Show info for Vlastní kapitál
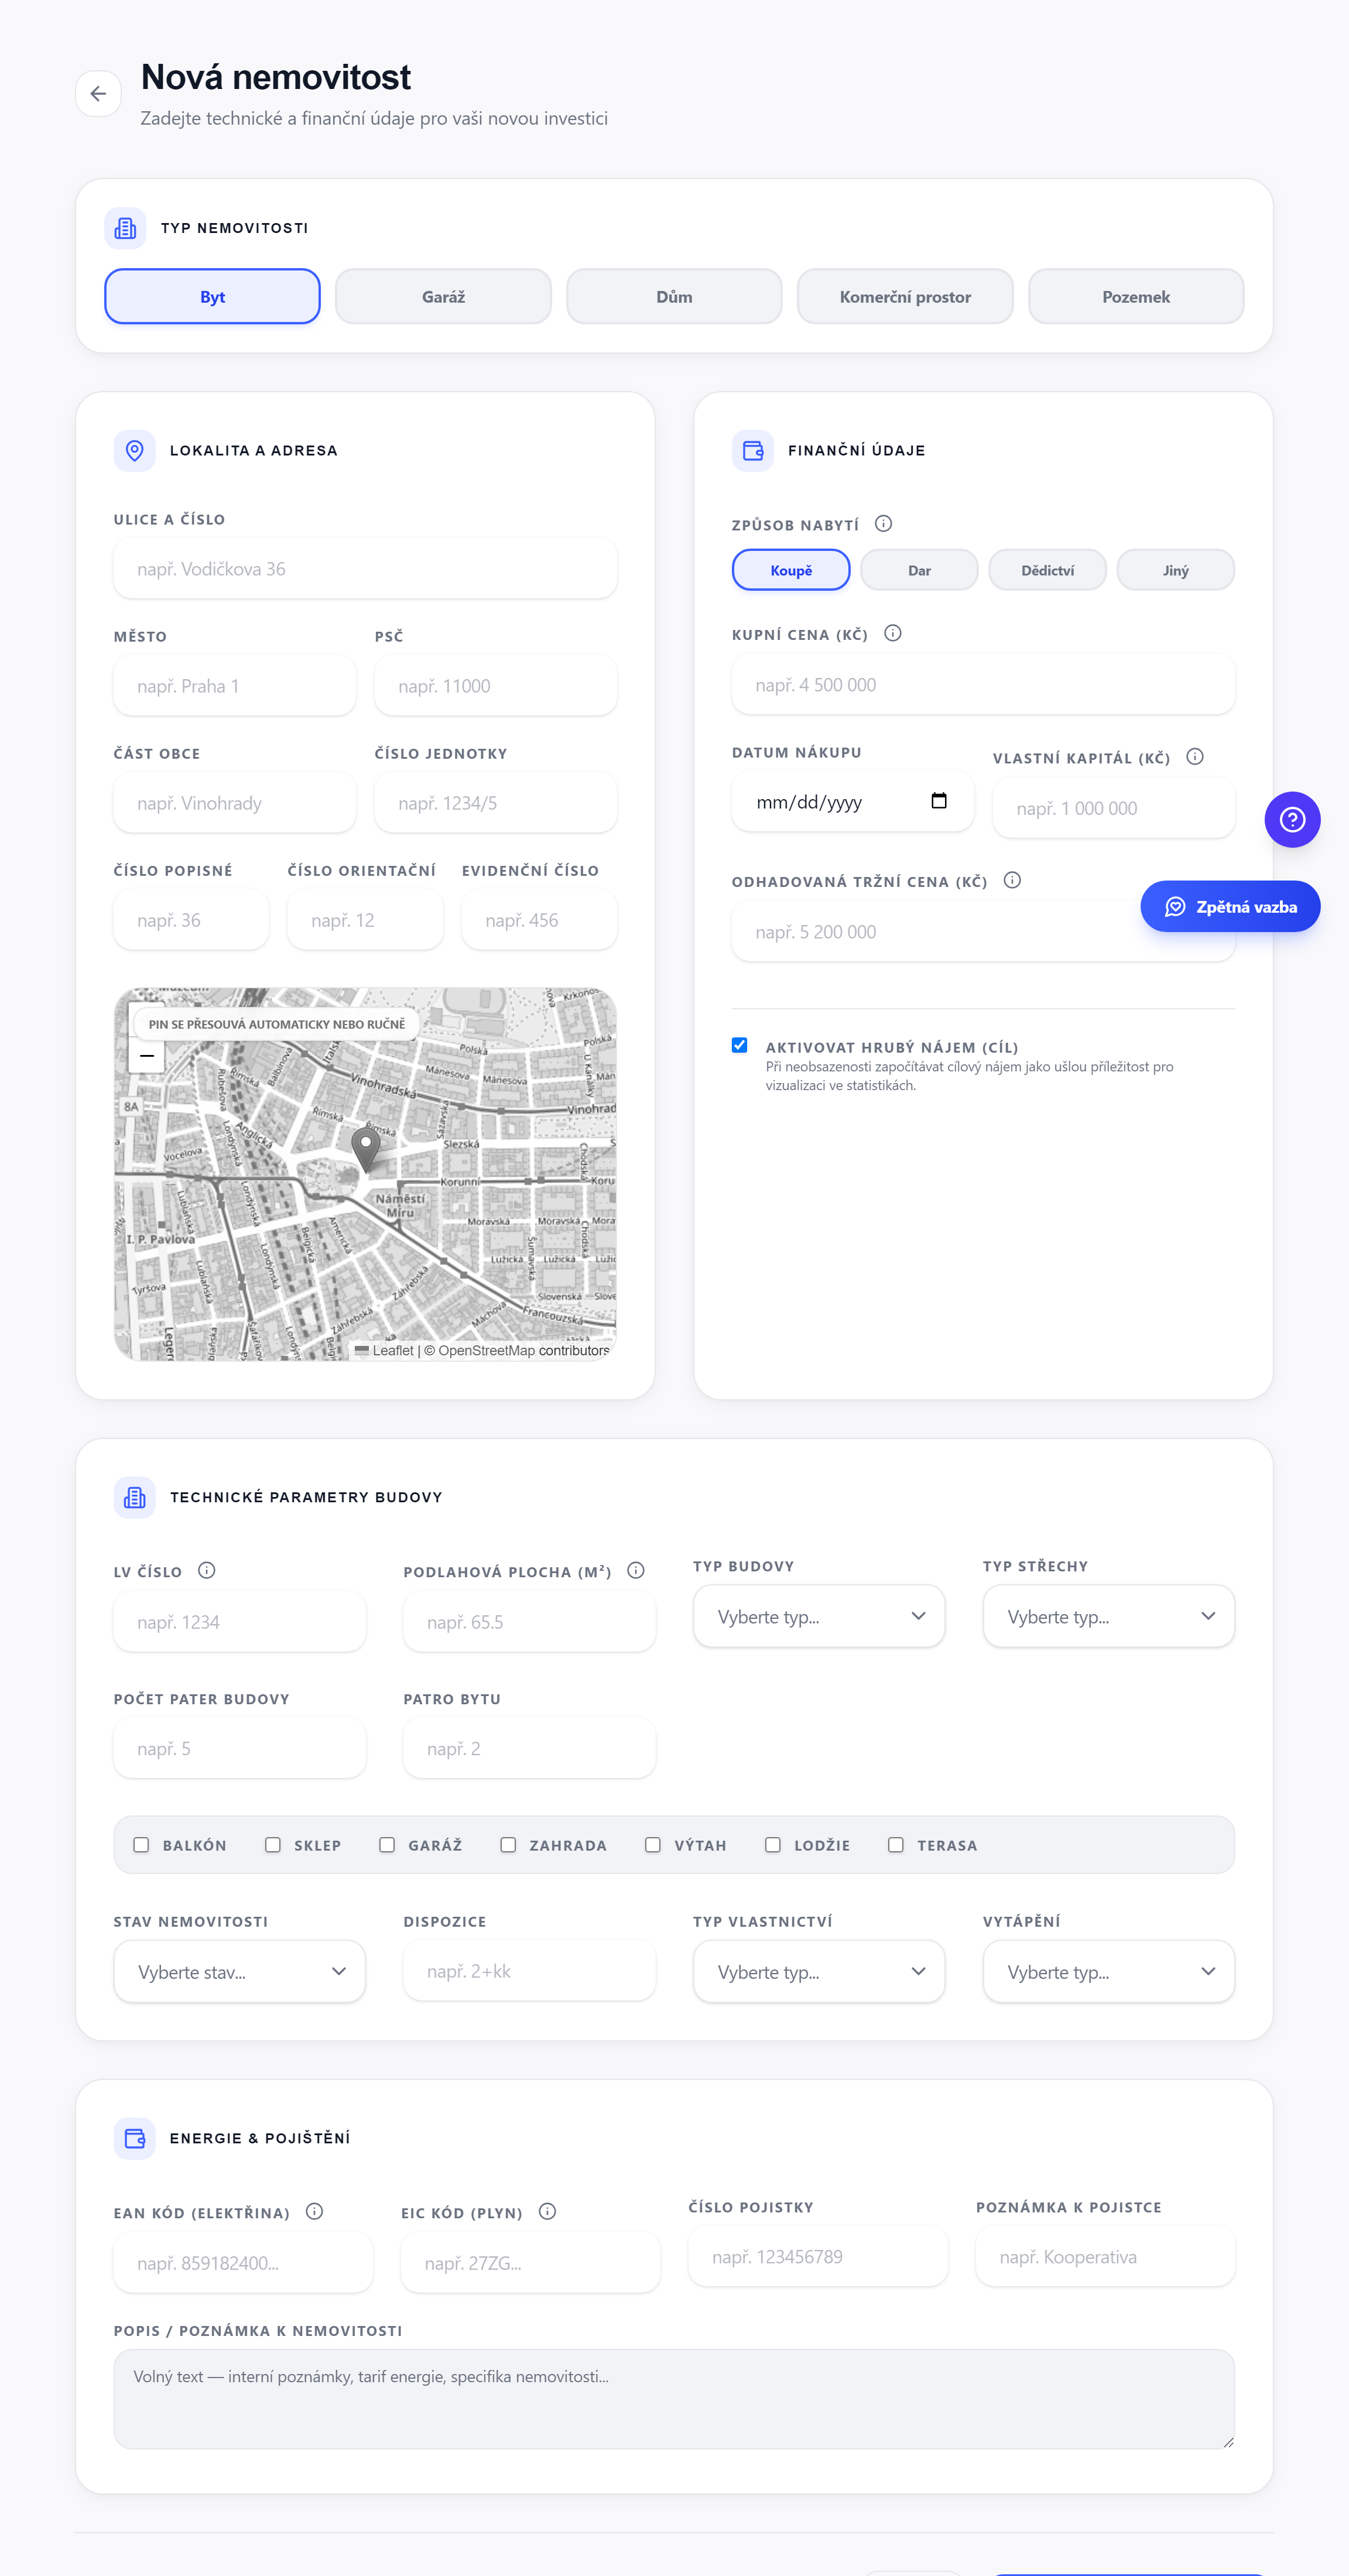 (x=1195, y=757)
